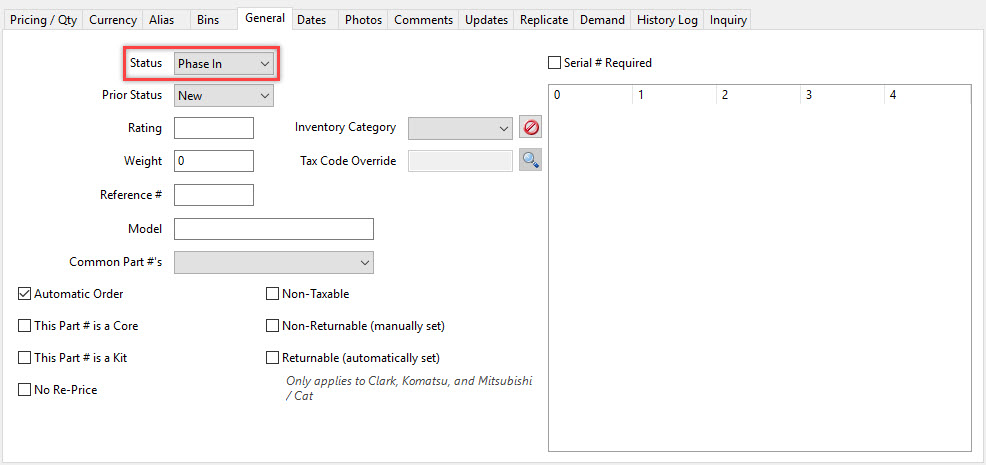The width and height of the screenshot is (986, 465).
Task: Check the Non-Taxable option
Action: click(x=272, y=293)
